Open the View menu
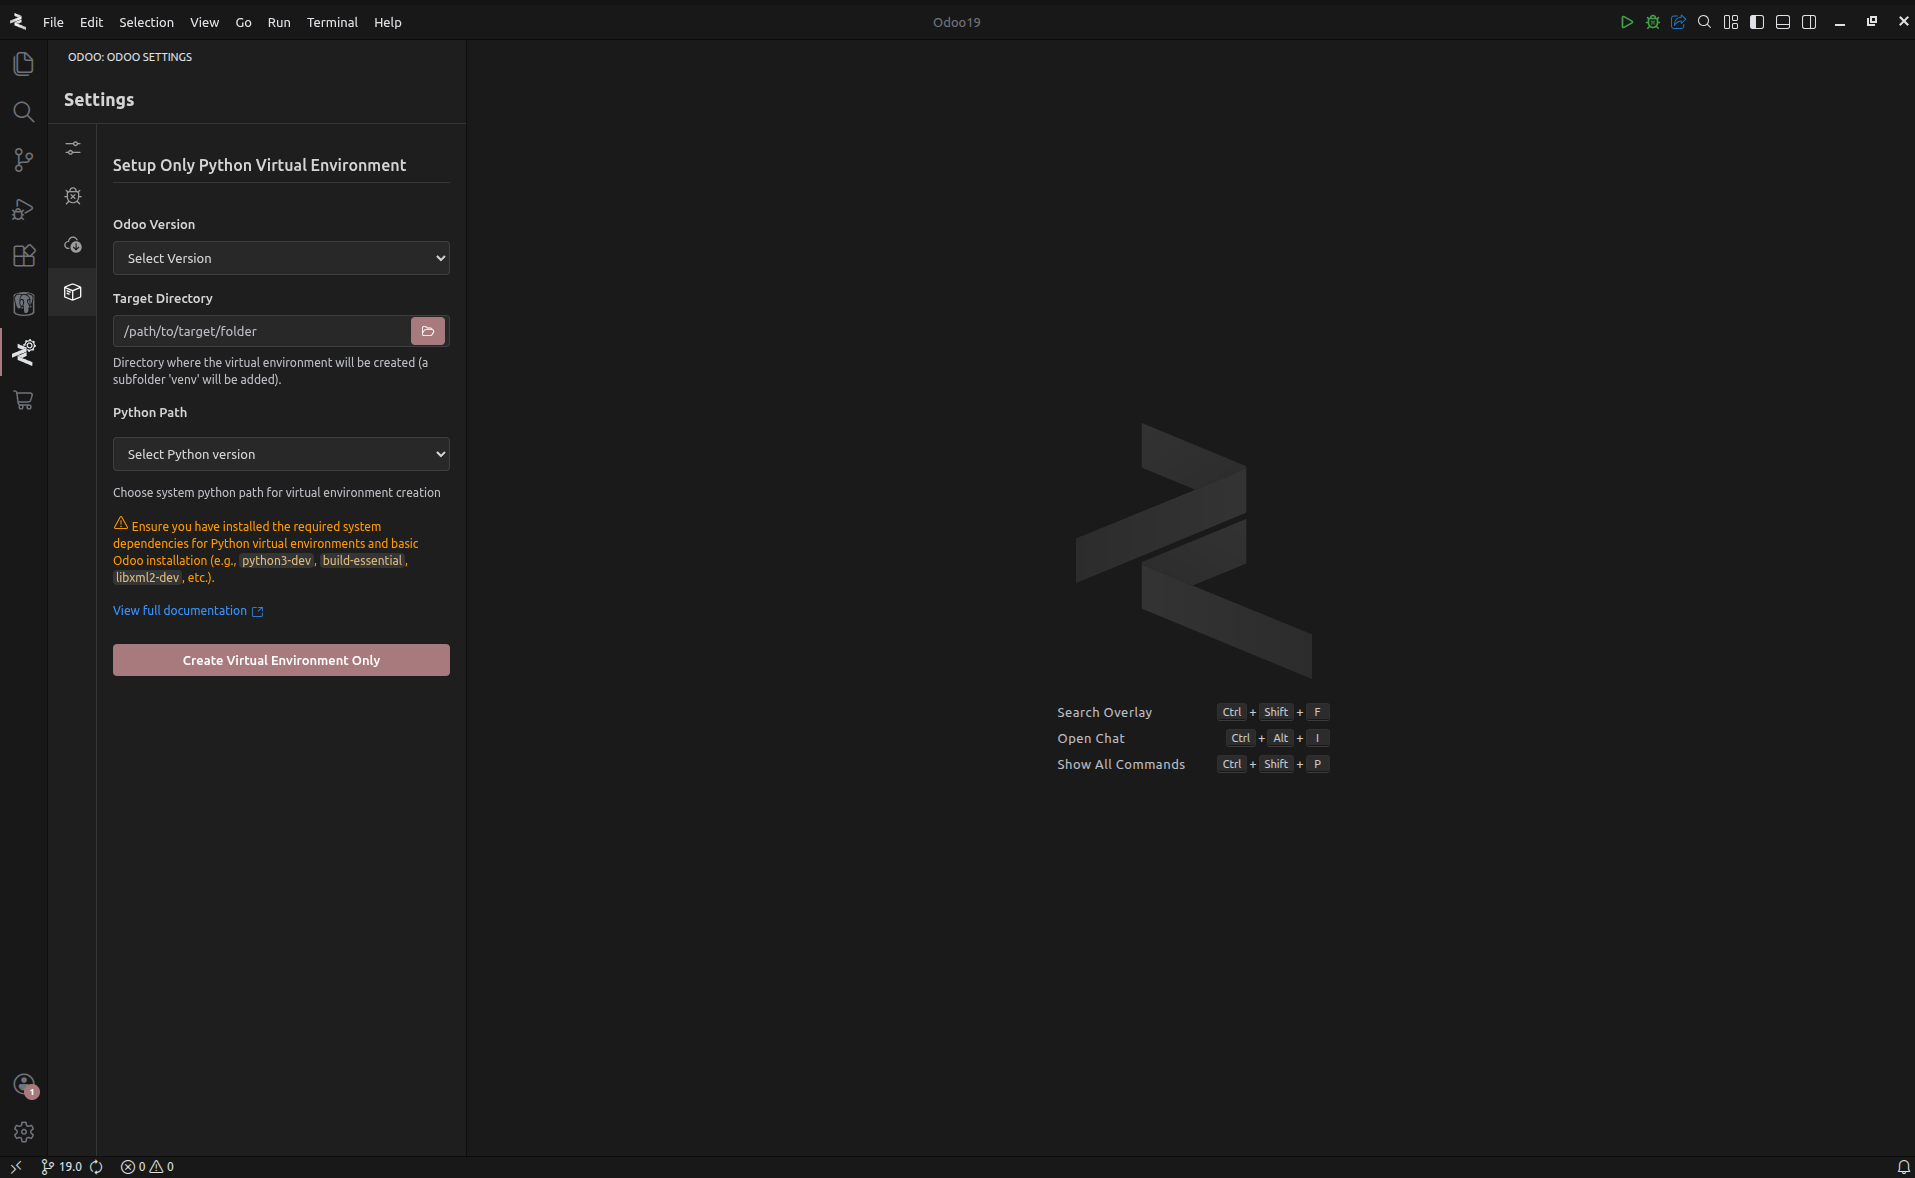The width and height of the screenshot is (1915, 1178). 204,22
